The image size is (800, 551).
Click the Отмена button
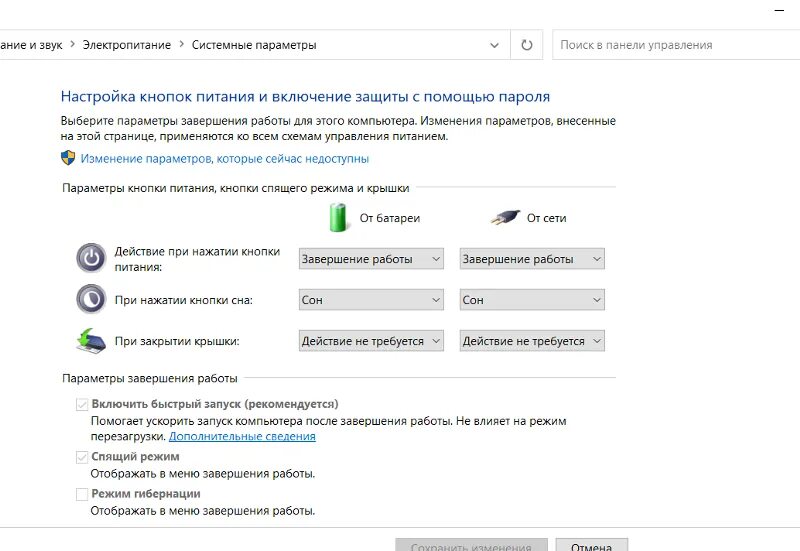(x=591, y=545)
